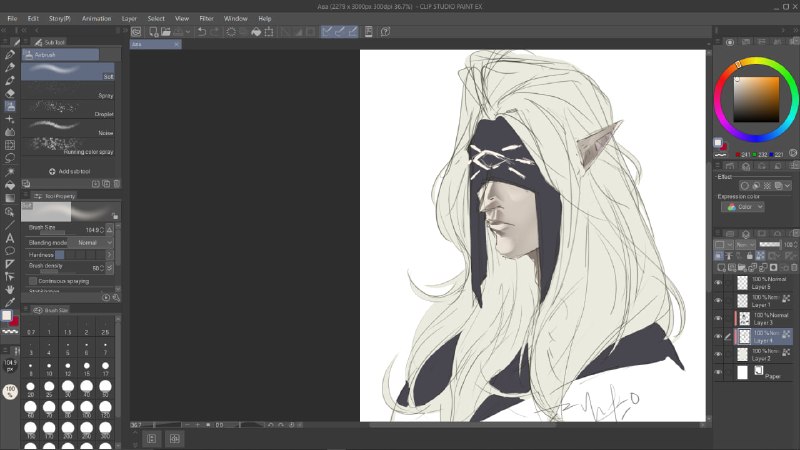Viewport: 800px width, 450px height.
Task: Click inside the color wheel square
Action: click(756, 99)
